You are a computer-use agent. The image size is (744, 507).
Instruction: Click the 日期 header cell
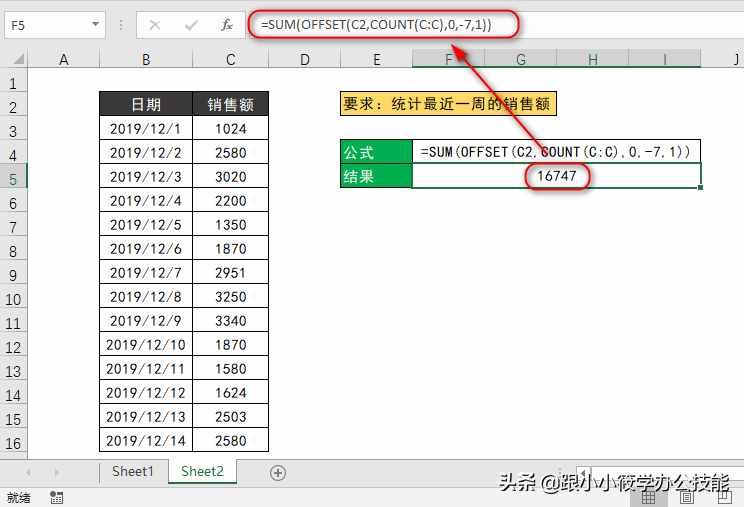(146, 104)
